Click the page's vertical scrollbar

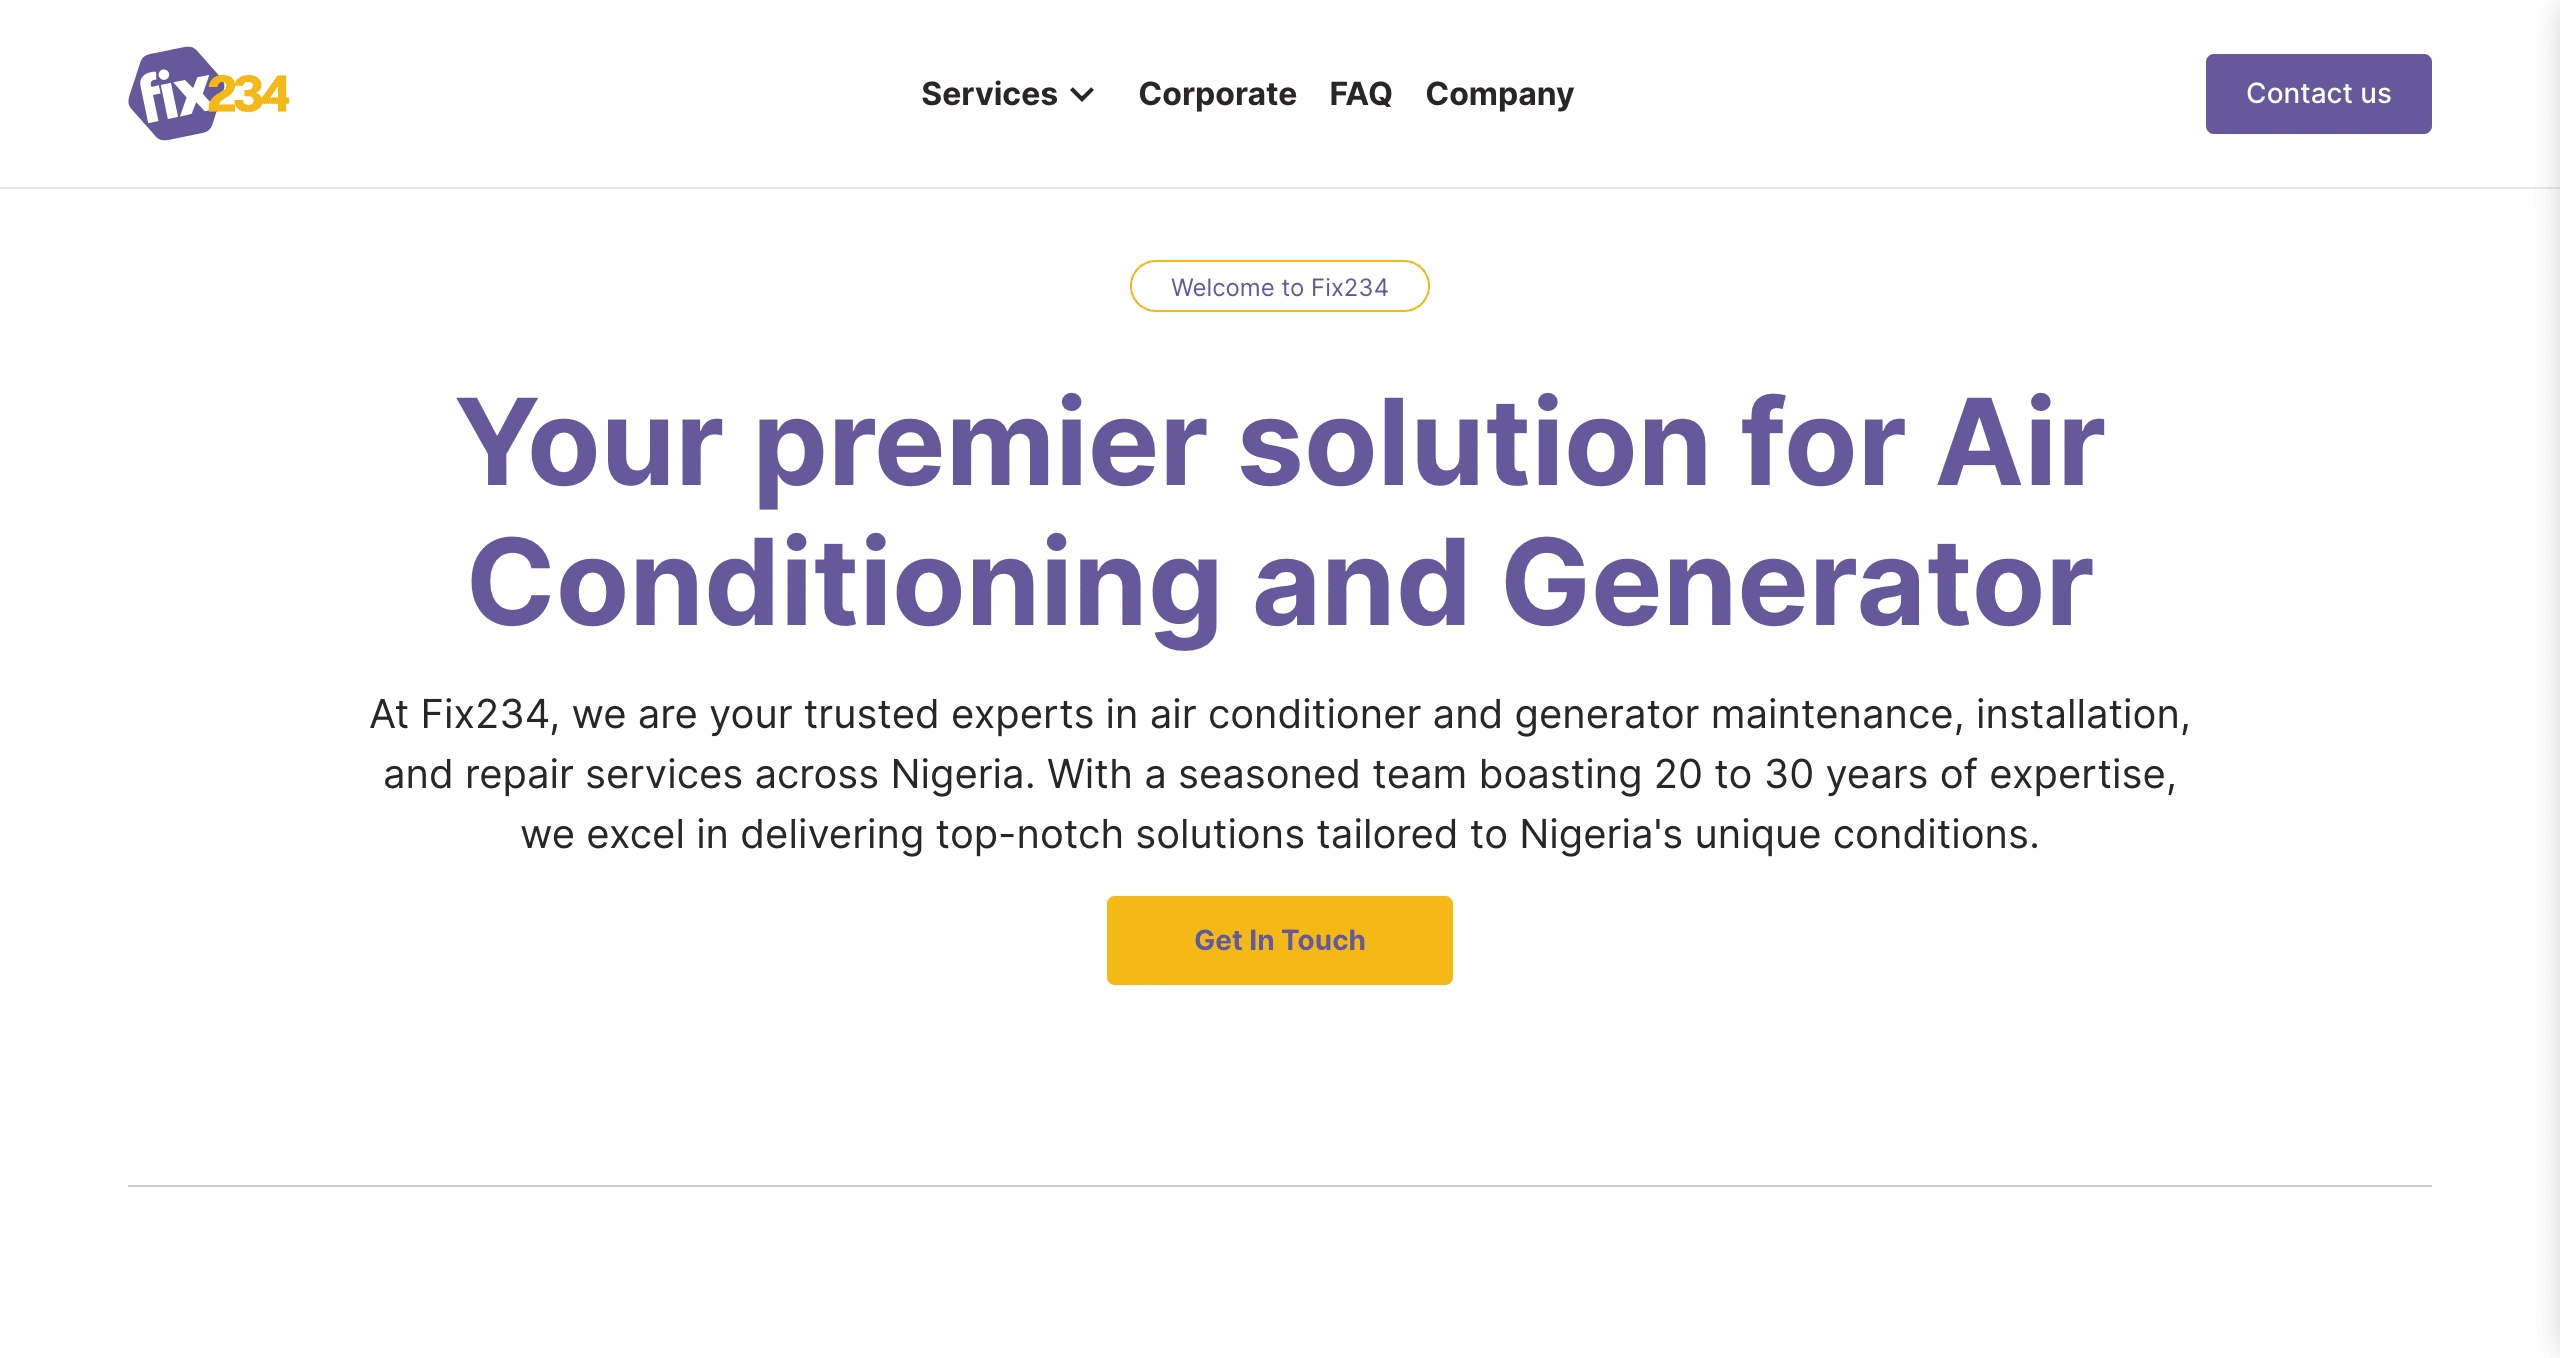tap(2550, 679)
